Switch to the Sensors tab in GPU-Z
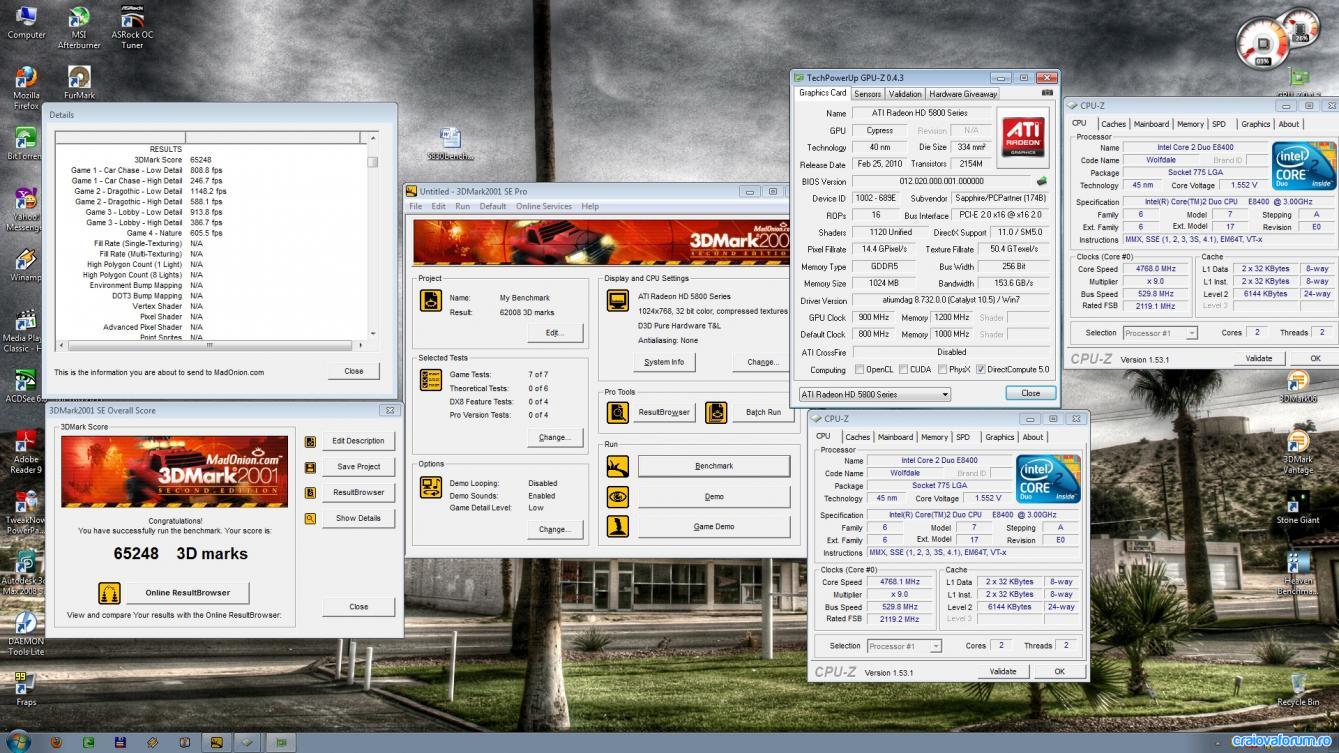1339x753 pixels. tap(867, 94)
